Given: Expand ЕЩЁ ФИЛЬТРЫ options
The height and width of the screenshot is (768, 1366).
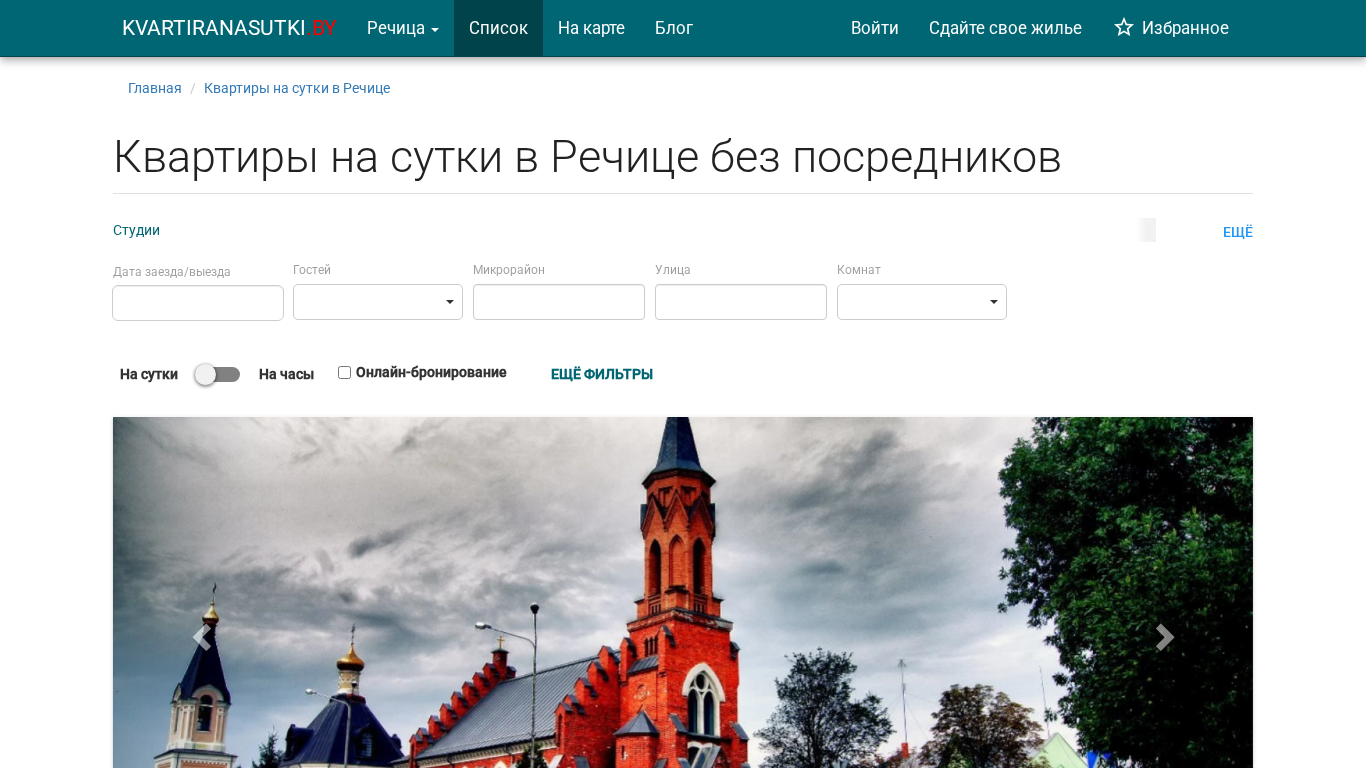Looking at the screenshot, I should [602, 374].
